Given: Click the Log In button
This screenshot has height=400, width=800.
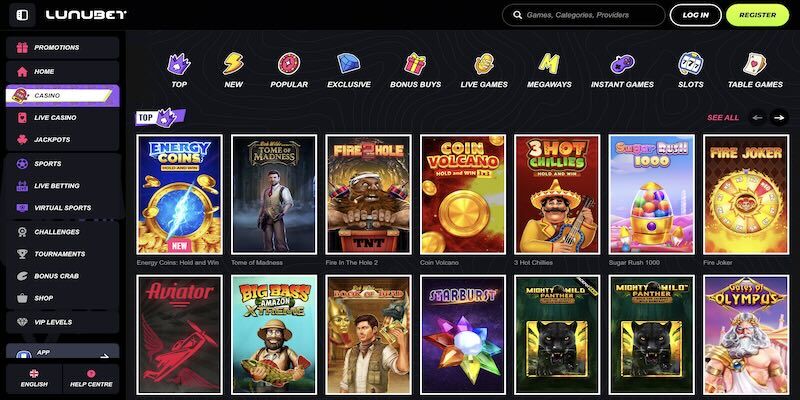Looking at the screenshot, I should [x=695, y=15].
